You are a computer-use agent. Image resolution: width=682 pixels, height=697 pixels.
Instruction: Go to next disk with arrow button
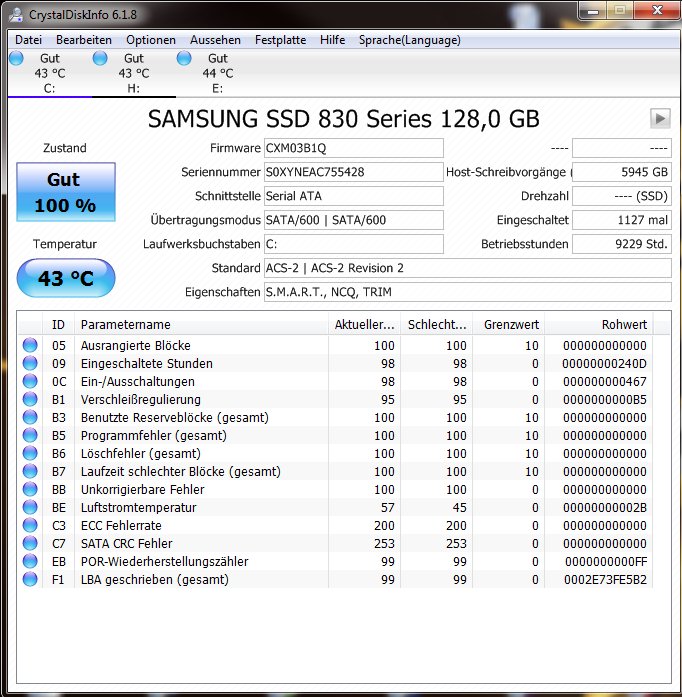point(660,119)
